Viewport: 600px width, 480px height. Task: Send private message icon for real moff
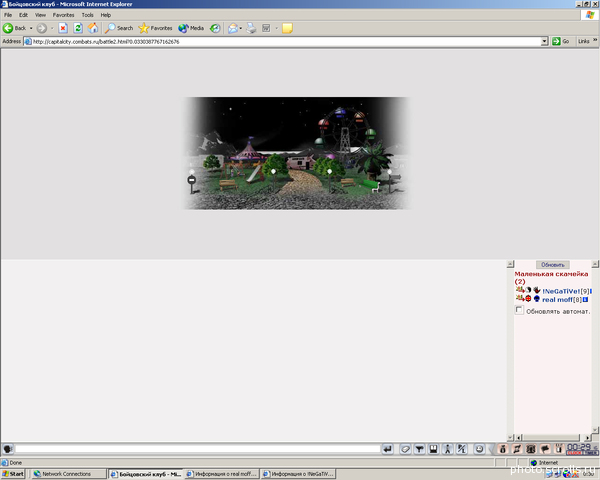coord(520,299)
